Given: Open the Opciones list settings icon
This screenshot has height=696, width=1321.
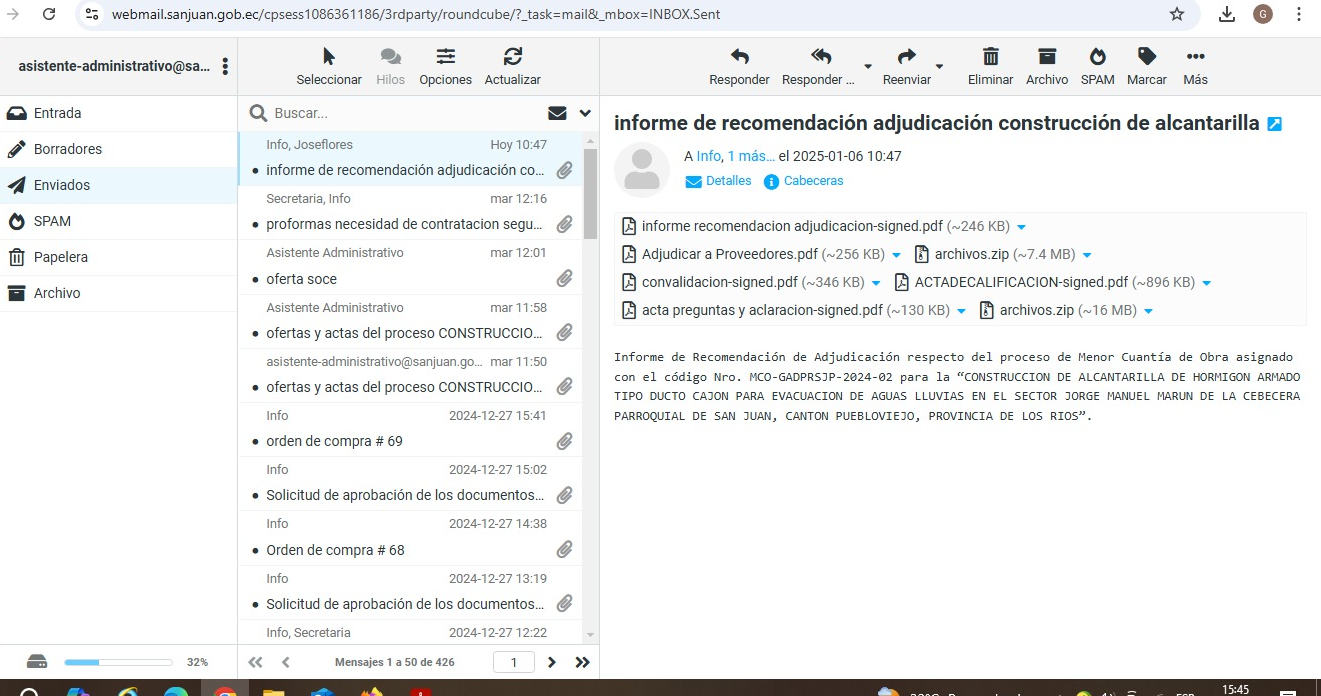Looking at the screenshot, I should tap(445, 57).
